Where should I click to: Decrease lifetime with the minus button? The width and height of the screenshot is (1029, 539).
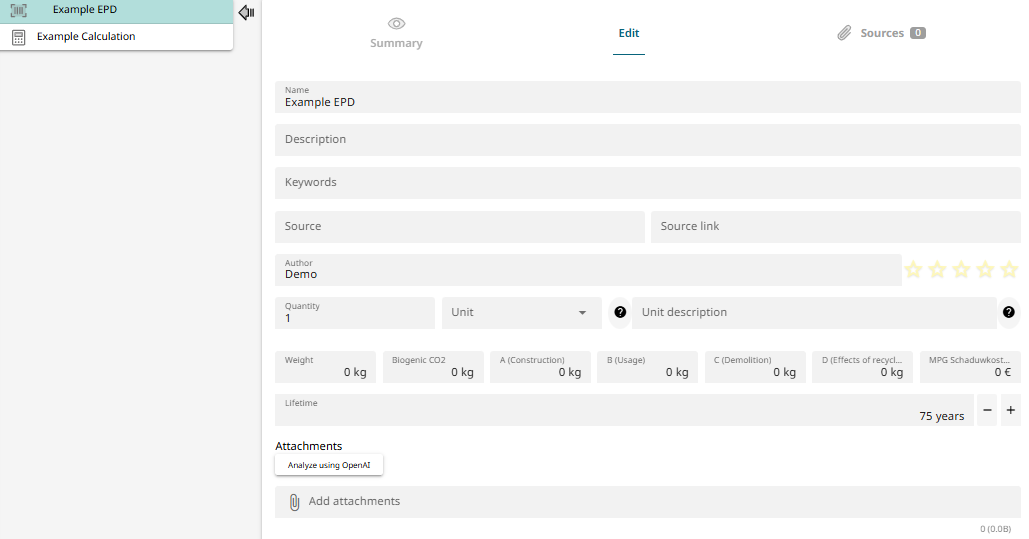coord(987,410)
